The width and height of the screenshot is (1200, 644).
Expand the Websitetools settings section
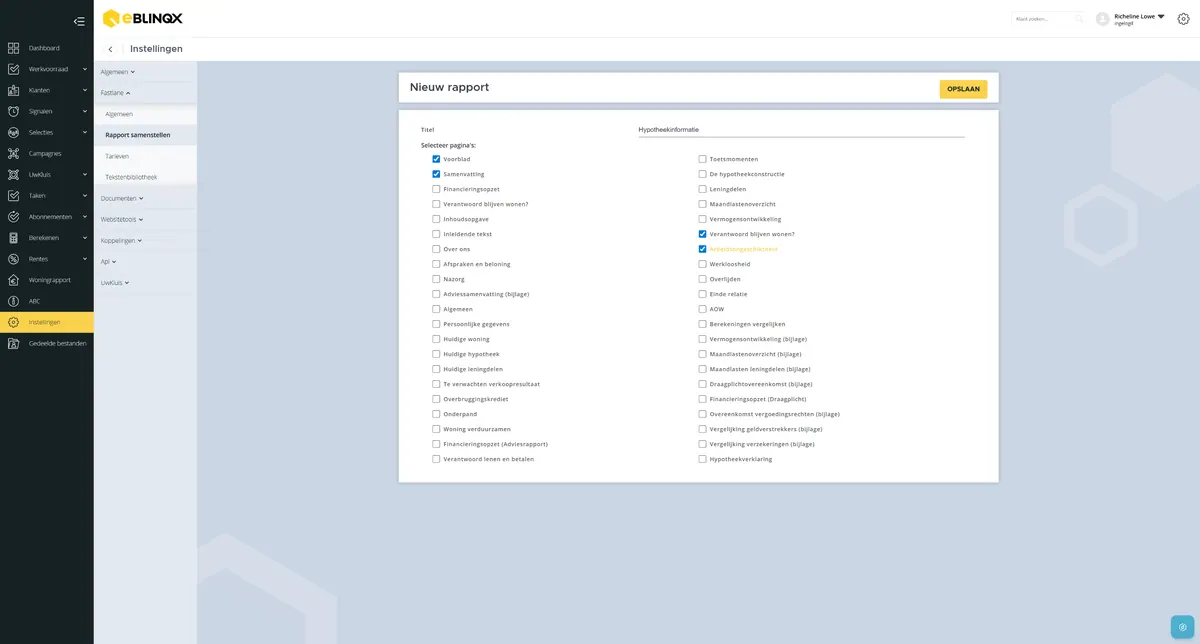click(x=122, y=219)
